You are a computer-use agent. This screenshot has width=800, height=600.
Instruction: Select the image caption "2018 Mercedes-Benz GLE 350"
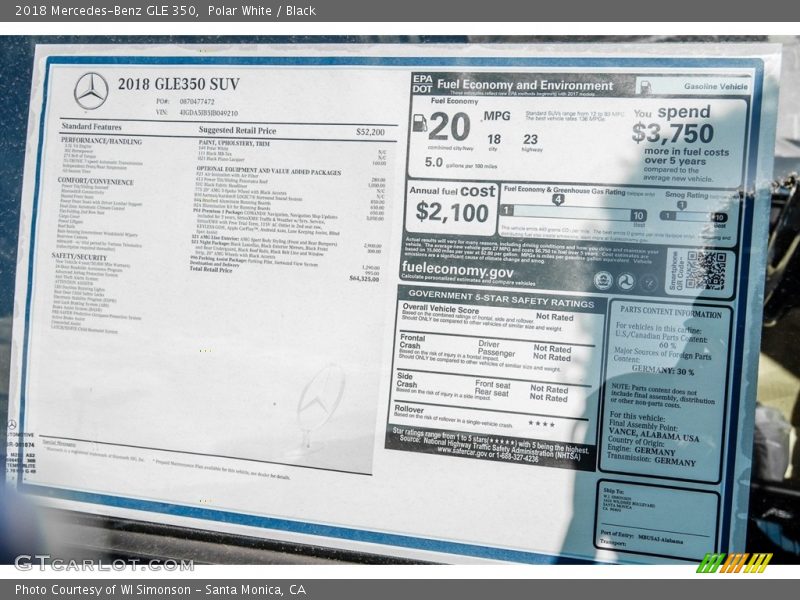point(106,11)
